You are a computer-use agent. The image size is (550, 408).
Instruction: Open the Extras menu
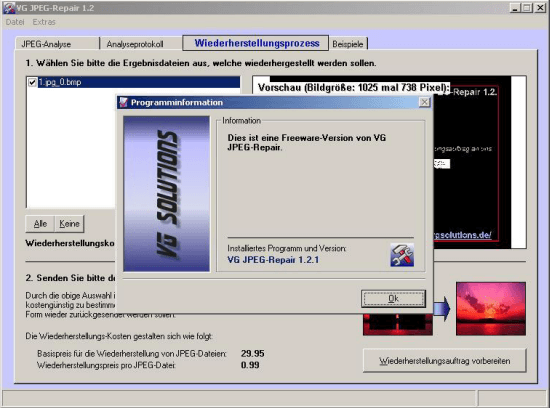(44, 22)
